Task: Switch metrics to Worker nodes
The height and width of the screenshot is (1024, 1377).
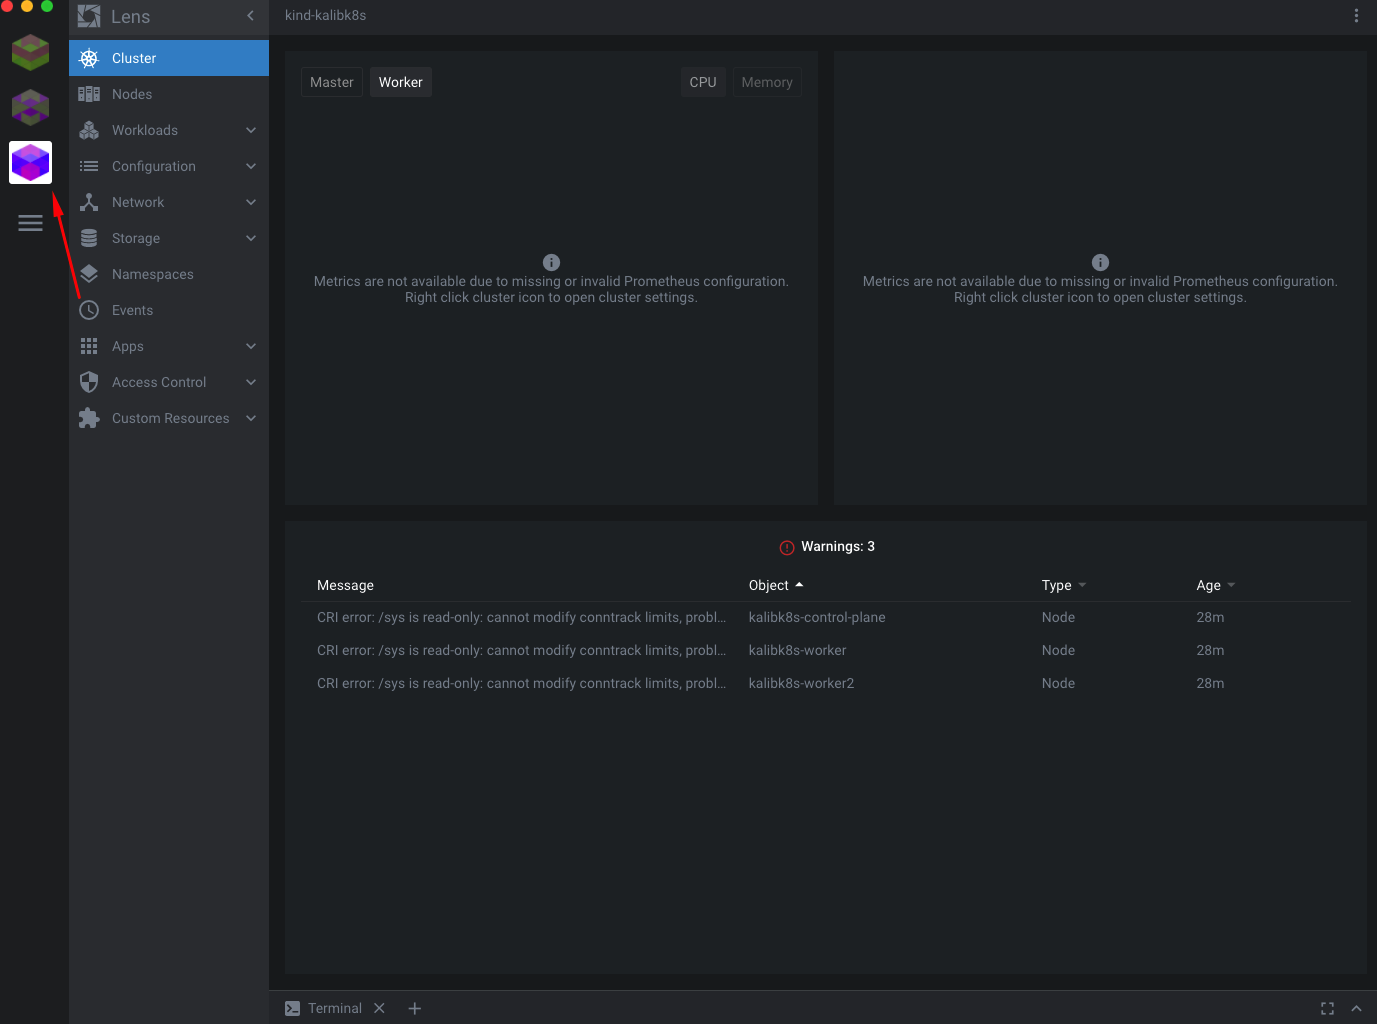Action: [x=400, y=82]
